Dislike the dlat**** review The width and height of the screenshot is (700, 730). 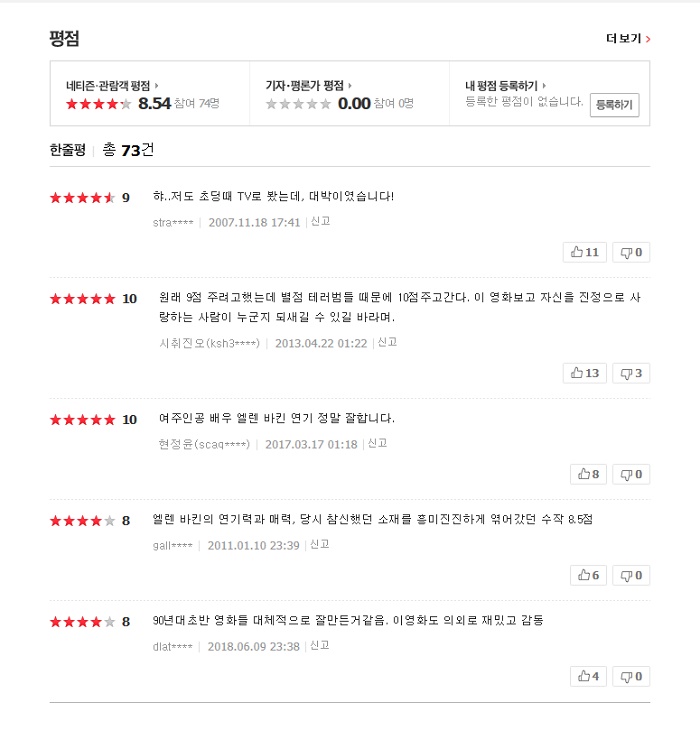(x=631, y=676)
